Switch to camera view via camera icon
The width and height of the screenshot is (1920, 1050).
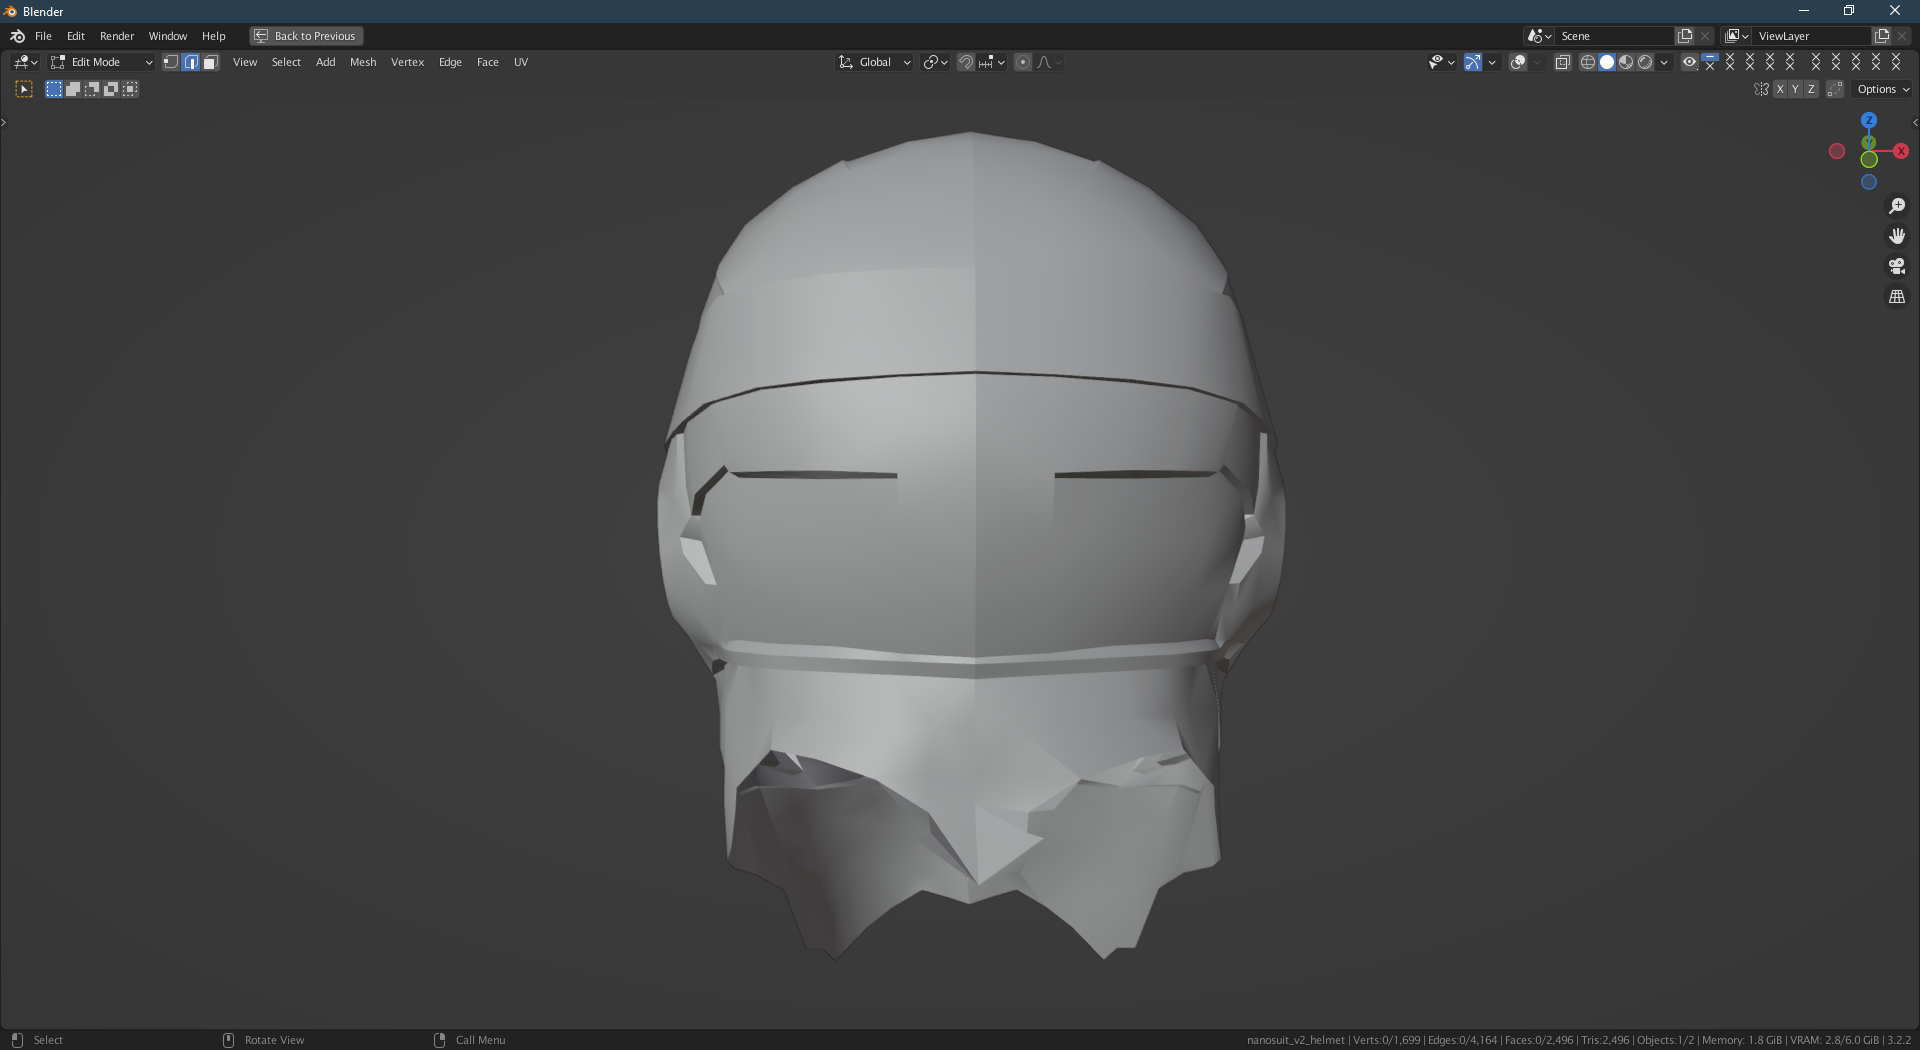point(1896,266)
